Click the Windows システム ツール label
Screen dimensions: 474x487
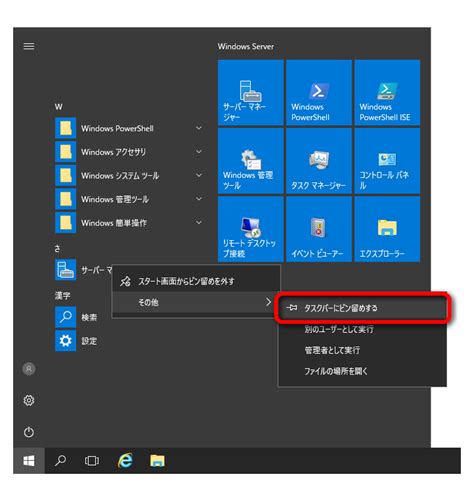tap(120, 176)
